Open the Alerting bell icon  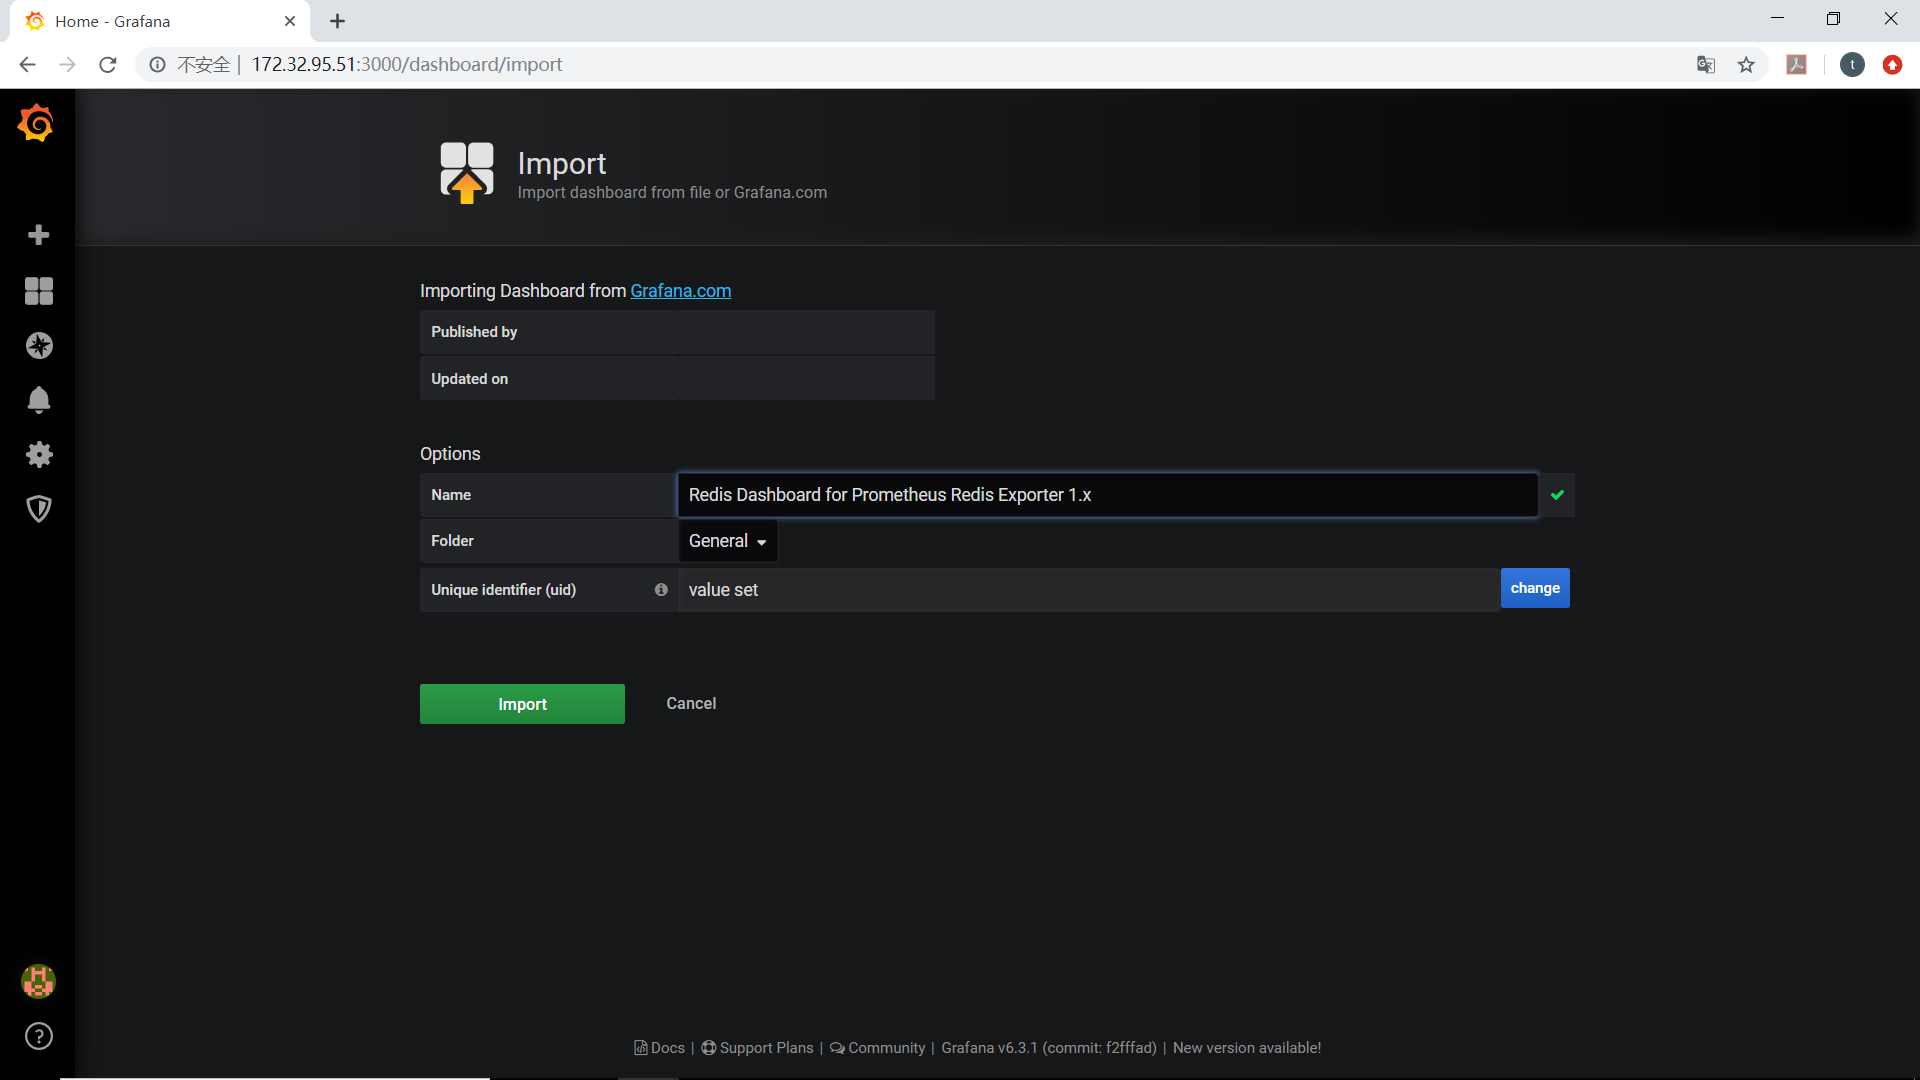[38, 400]
